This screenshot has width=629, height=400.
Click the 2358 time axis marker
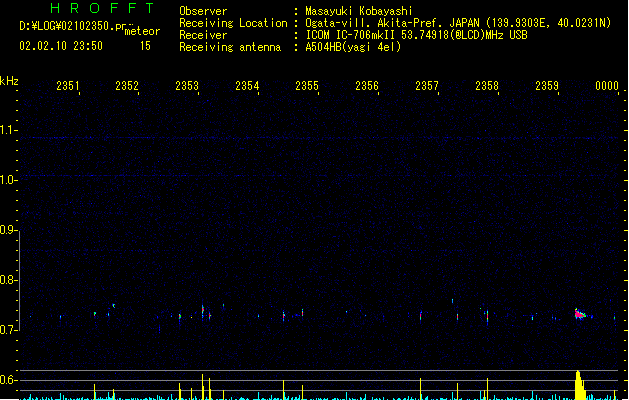[487, 85]
